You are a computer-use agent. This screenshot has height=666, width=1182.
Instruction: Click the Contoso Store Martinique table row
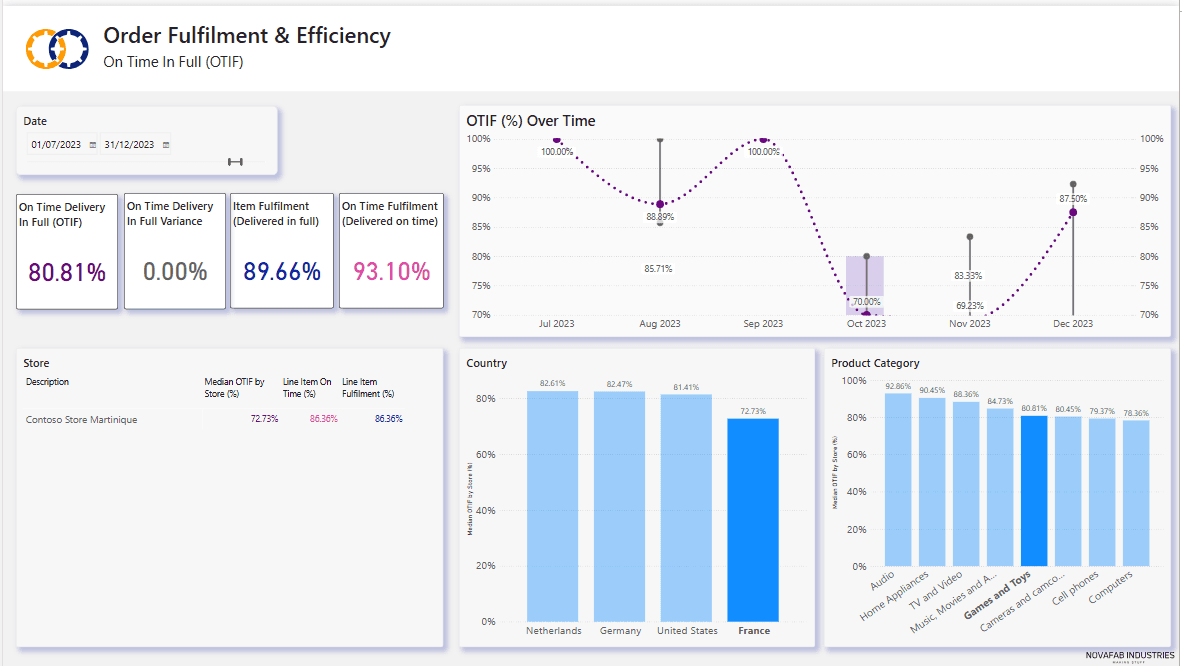tap(82, 419)
